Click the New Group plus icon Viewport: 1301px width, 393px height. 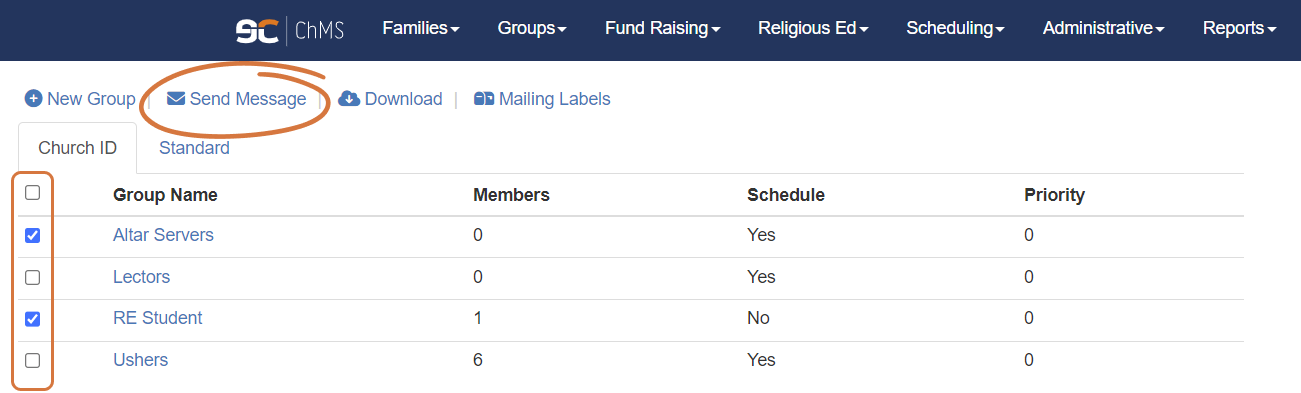tap(34, 99)
